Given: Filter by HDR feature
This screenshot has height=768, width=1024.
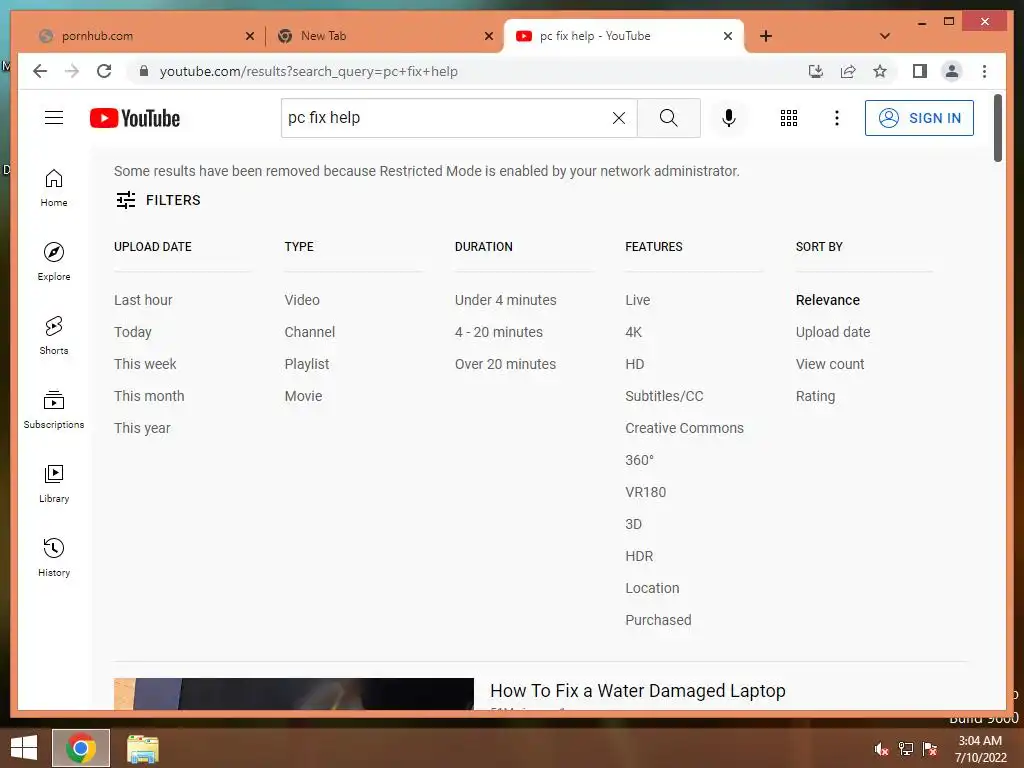Looking at the screenshot, I should pyautogui.click(x=639, y=556).
